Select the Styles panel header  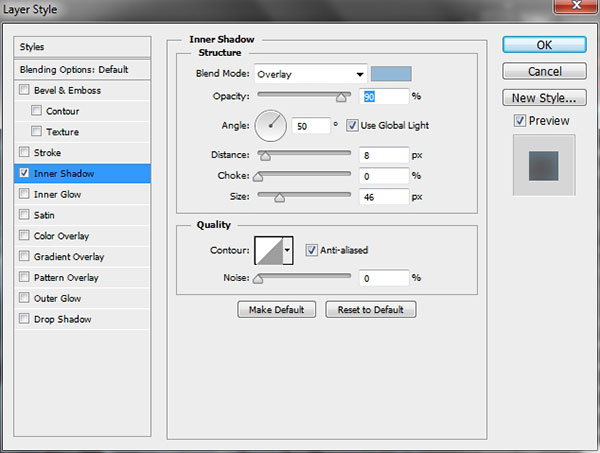pos(82,47)
